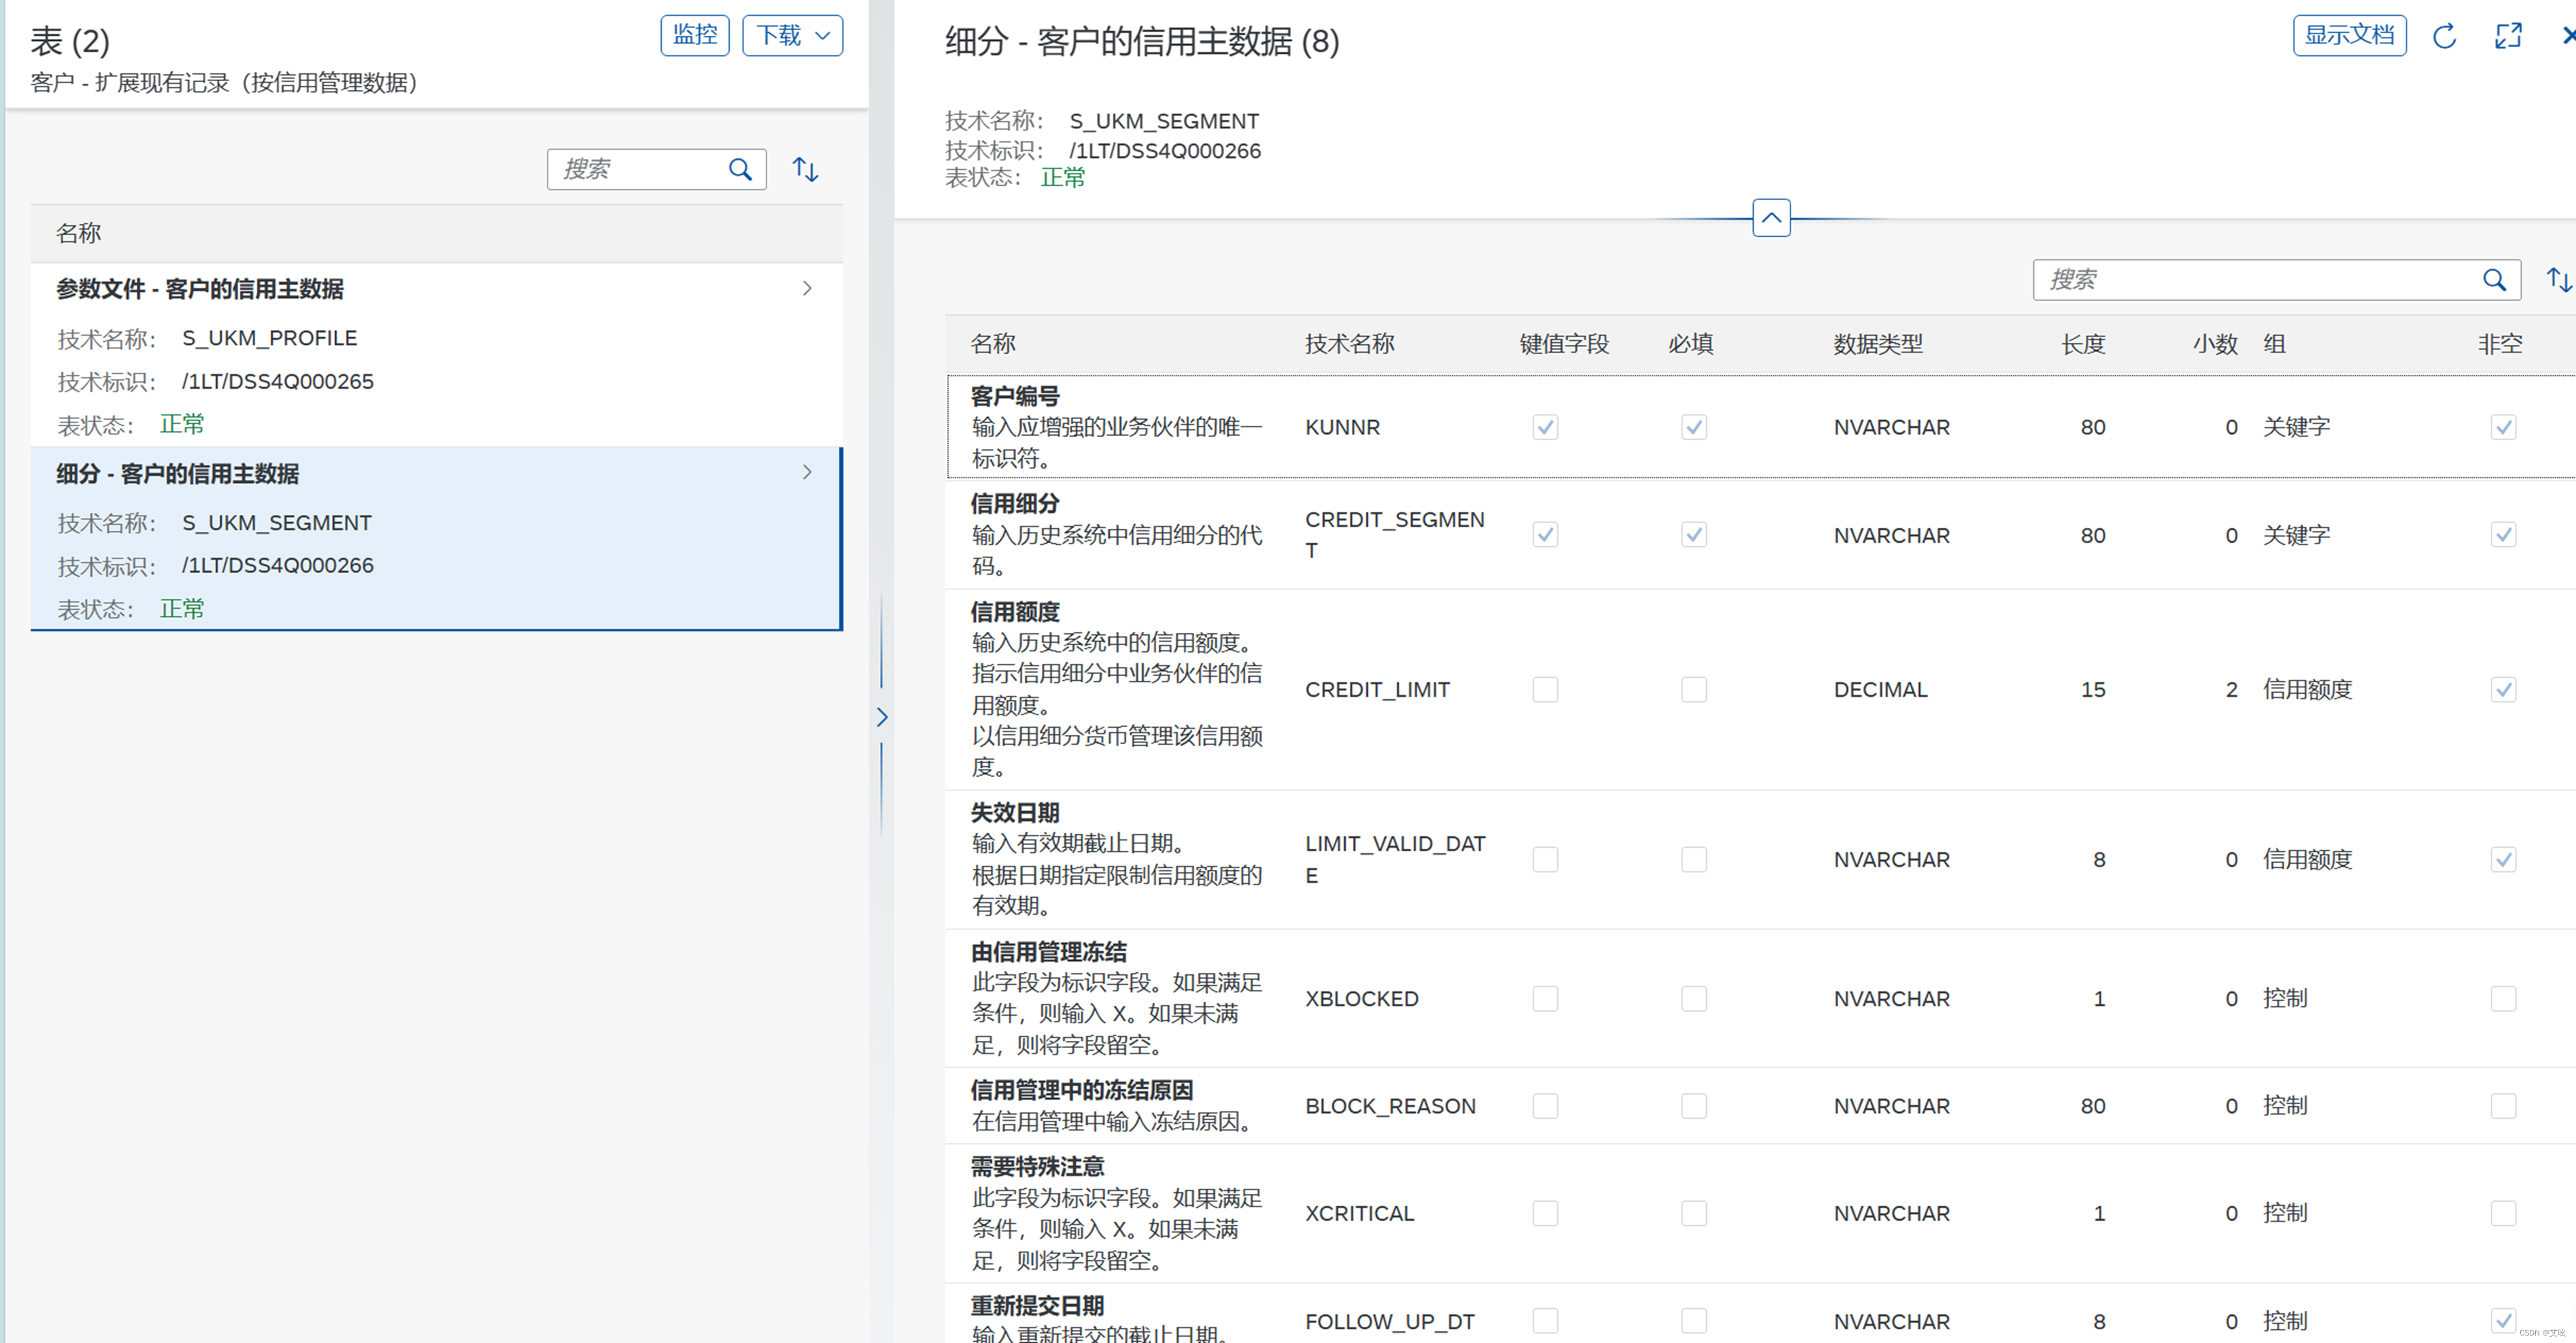
Task: Click the 名称 column header in fields table
Action: 993,344
